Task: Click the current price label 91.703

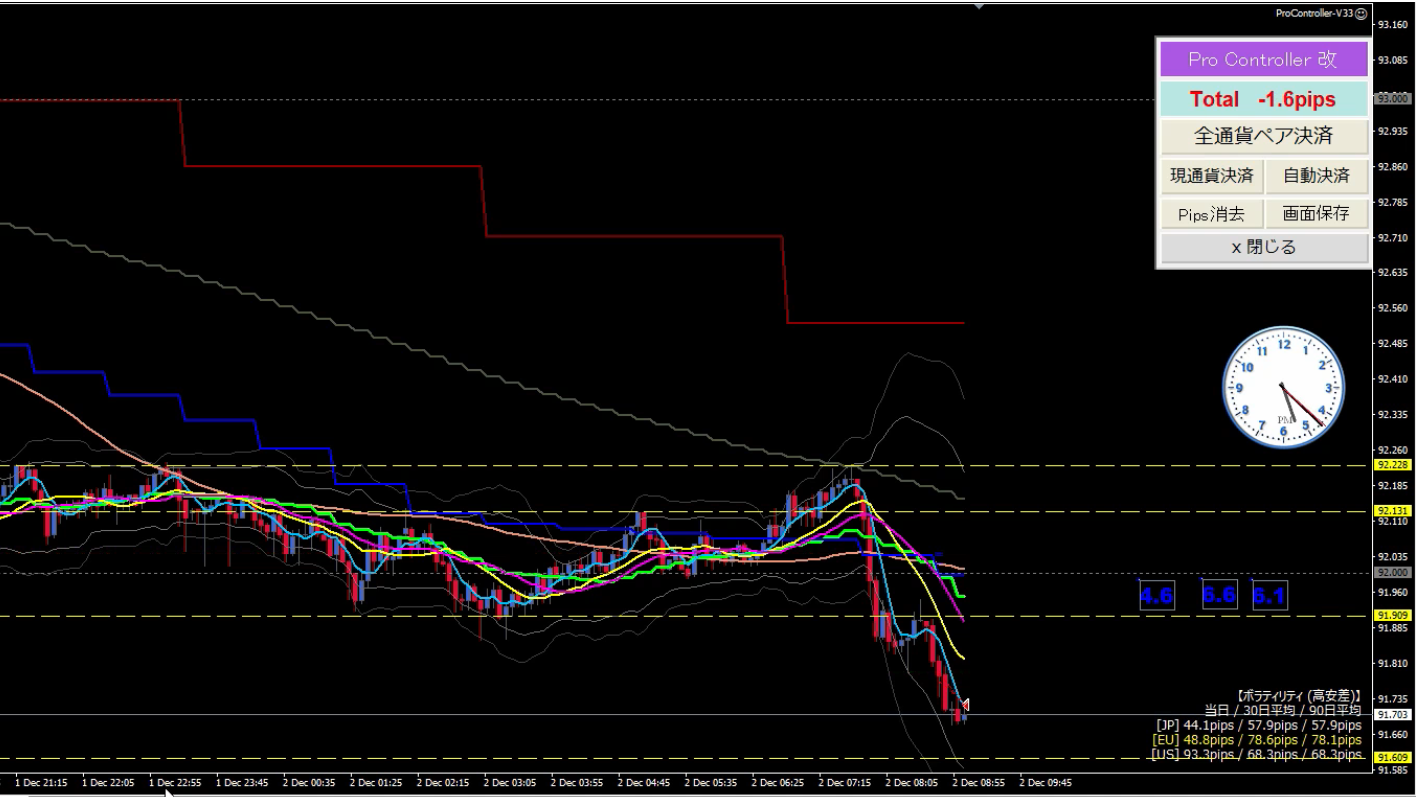Action: (1391, 714)
